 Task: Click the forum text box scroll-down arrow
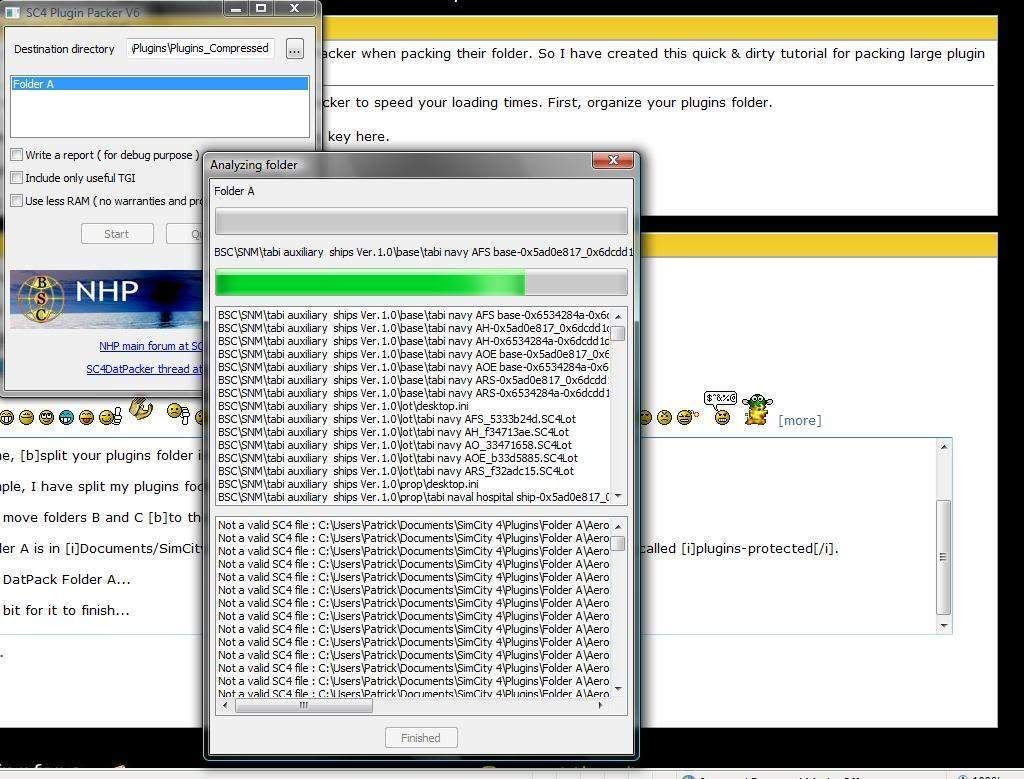tap(943, 626)
